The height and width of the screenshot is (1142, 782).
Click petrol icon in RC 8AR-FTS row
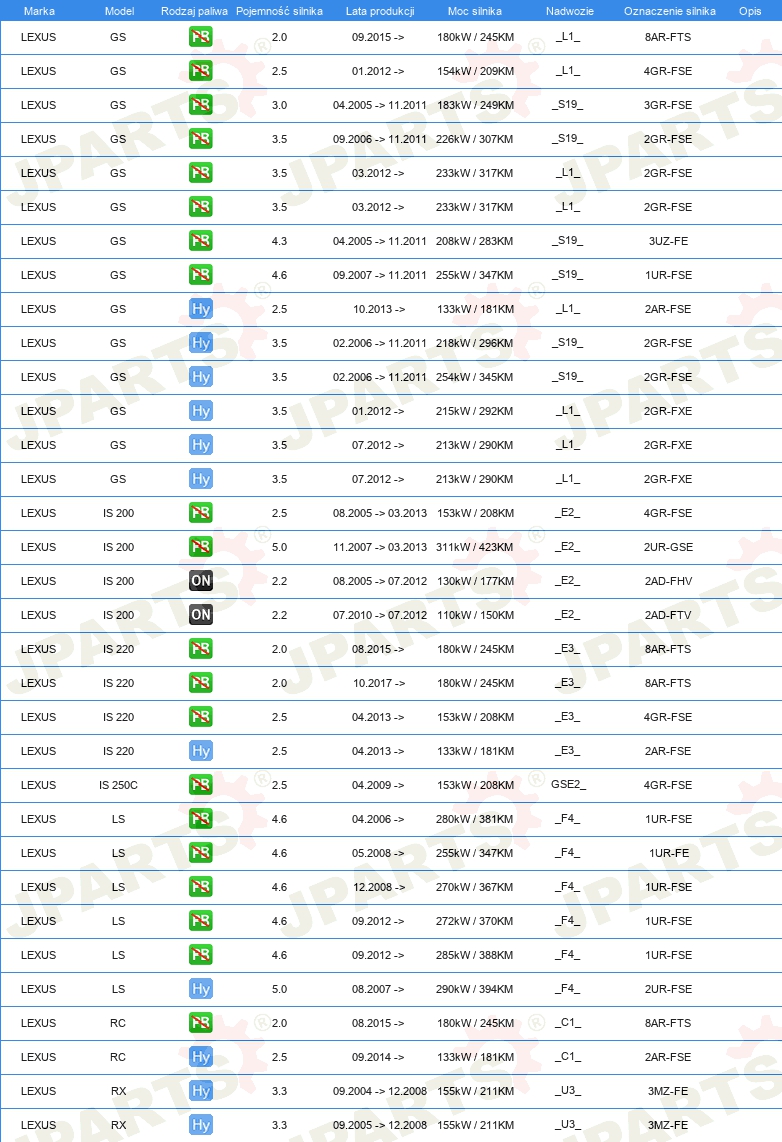200,1023
